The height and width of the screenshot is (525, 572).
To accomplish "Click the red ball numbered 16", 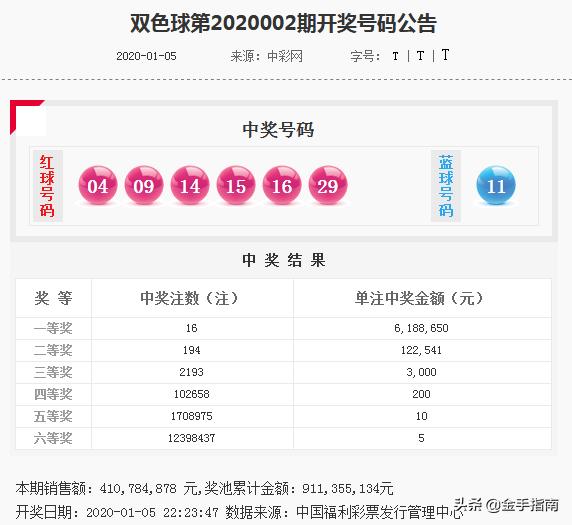I will [282, 185].
